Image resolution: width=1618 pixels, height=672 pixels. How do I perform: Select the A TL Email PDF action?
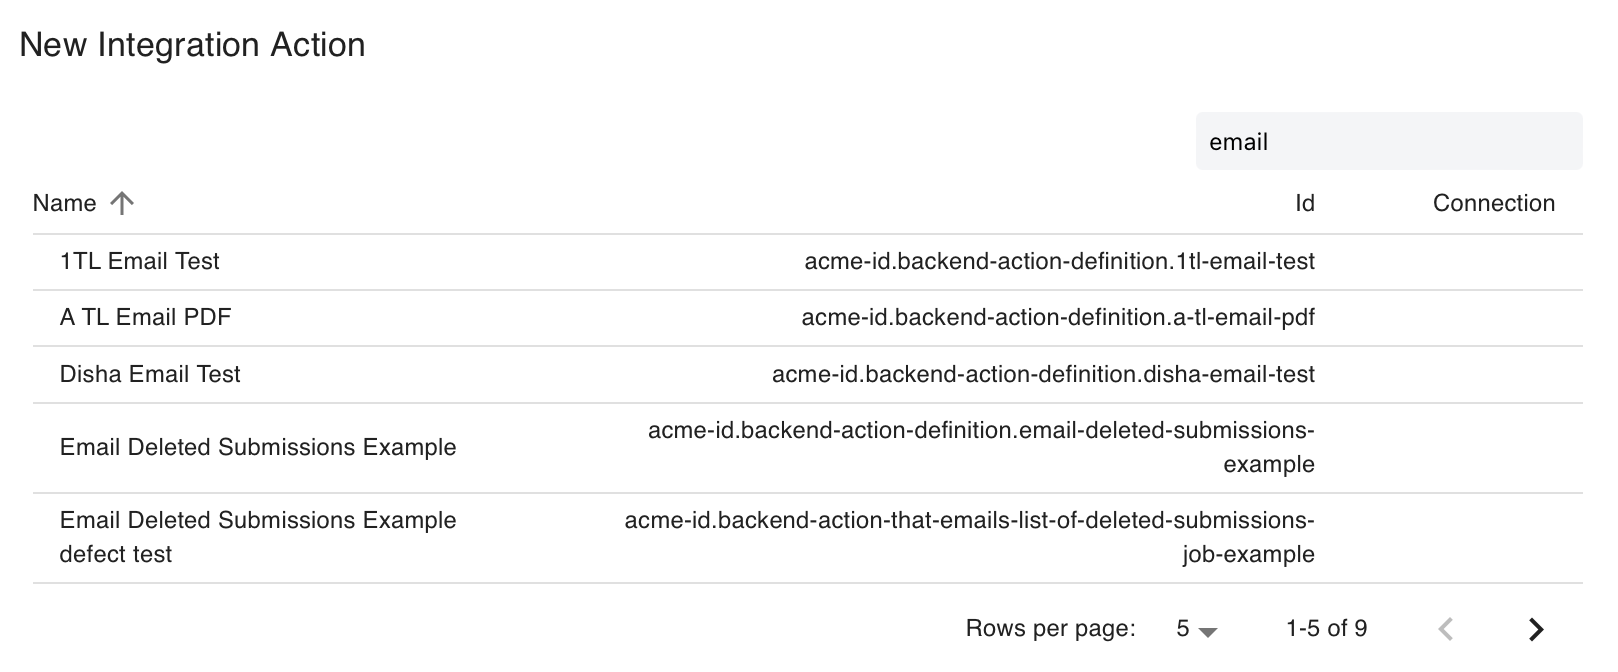point(146,318)
